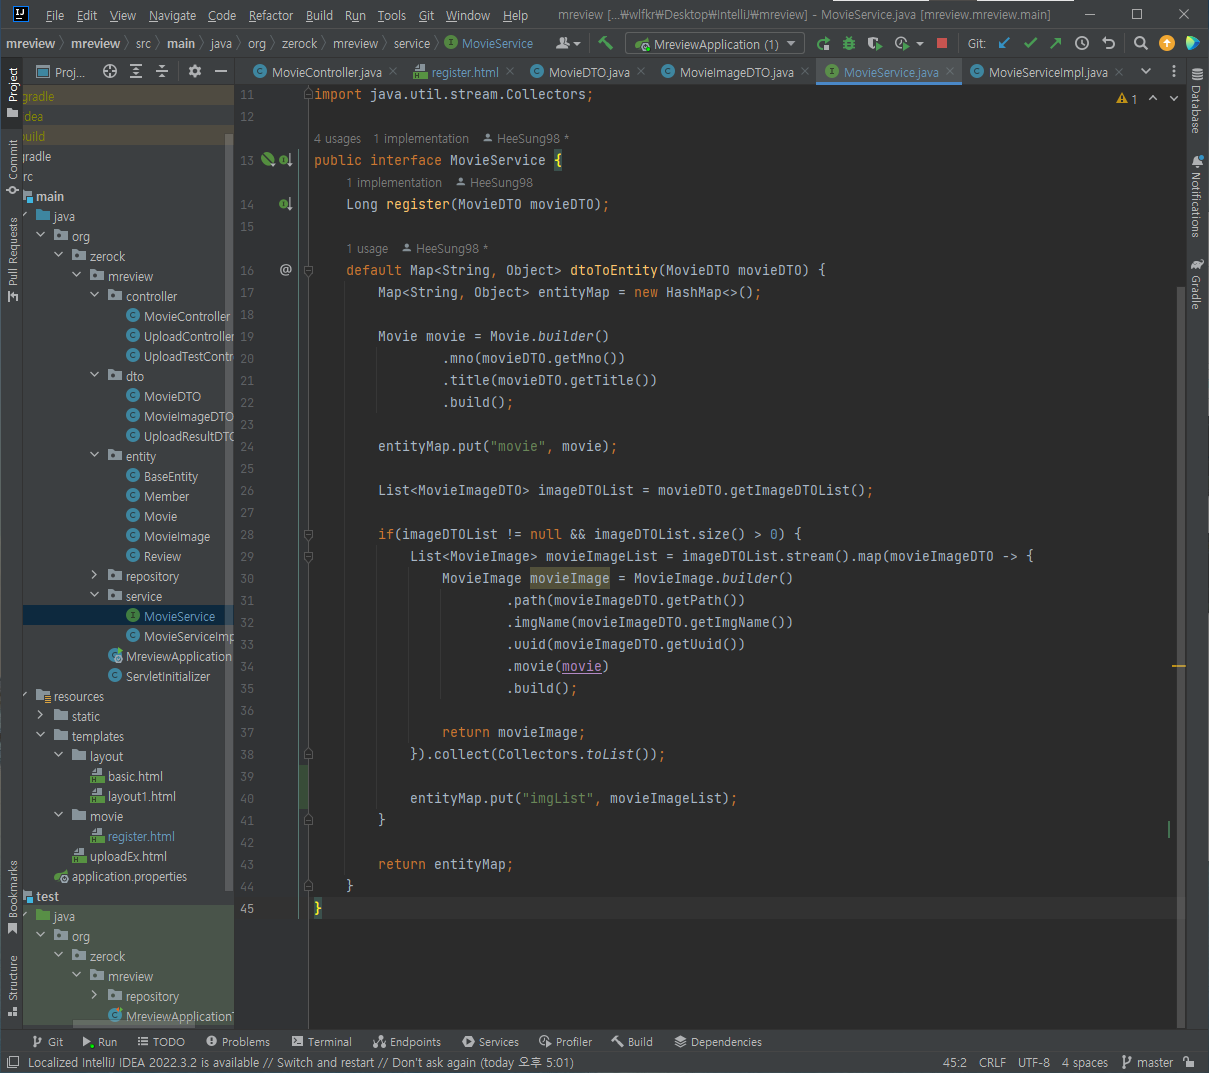Open Git Show History clock icon
Image resolution: width=1209 pixels, height=1073 pixels.
tap(1082, 43)
